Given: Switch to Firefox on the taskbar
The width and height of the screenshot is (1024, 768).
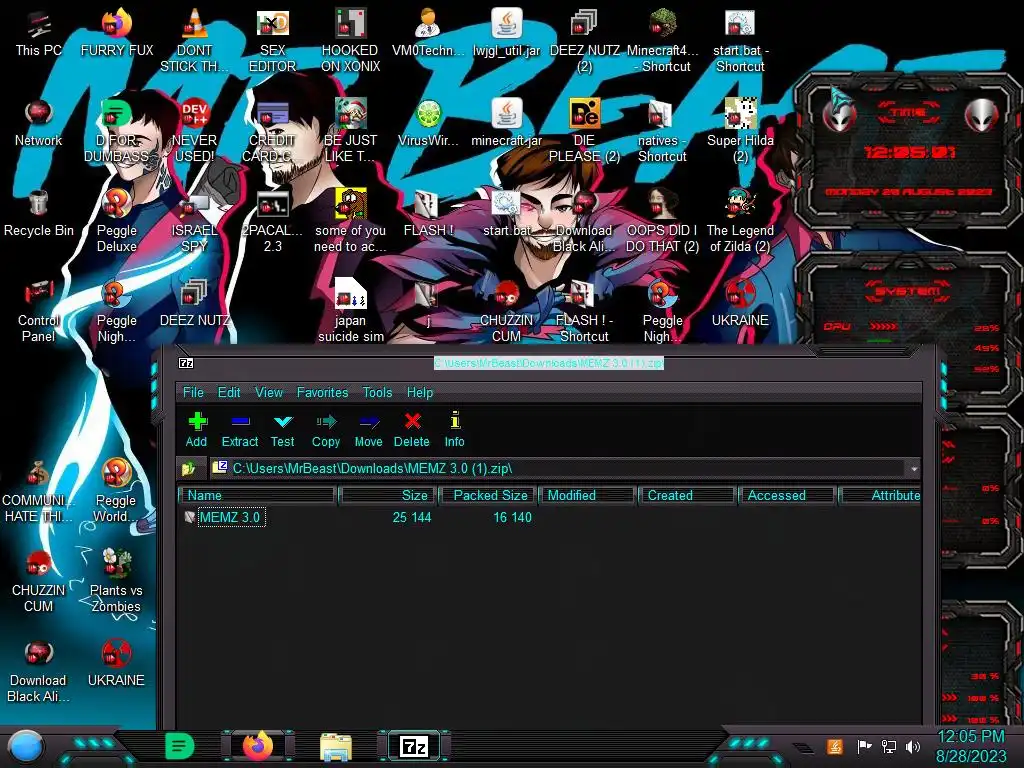Looking at the screenshot, I should (258, 746).
